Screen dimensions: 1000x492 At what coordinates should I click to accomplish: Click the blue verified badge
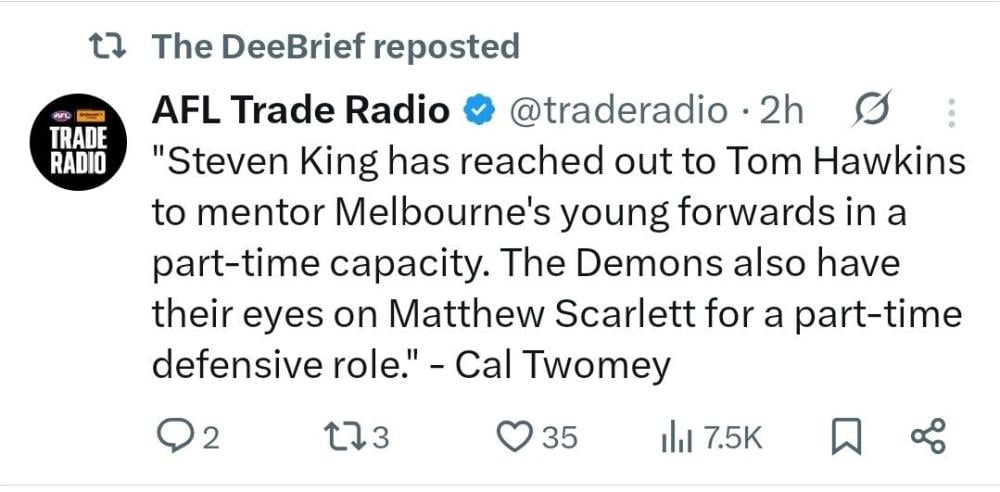coord(481,111)
